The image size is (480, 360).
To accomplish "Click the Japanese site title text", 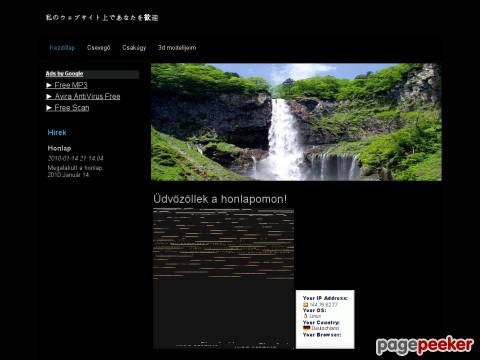I will pos(102,18).
